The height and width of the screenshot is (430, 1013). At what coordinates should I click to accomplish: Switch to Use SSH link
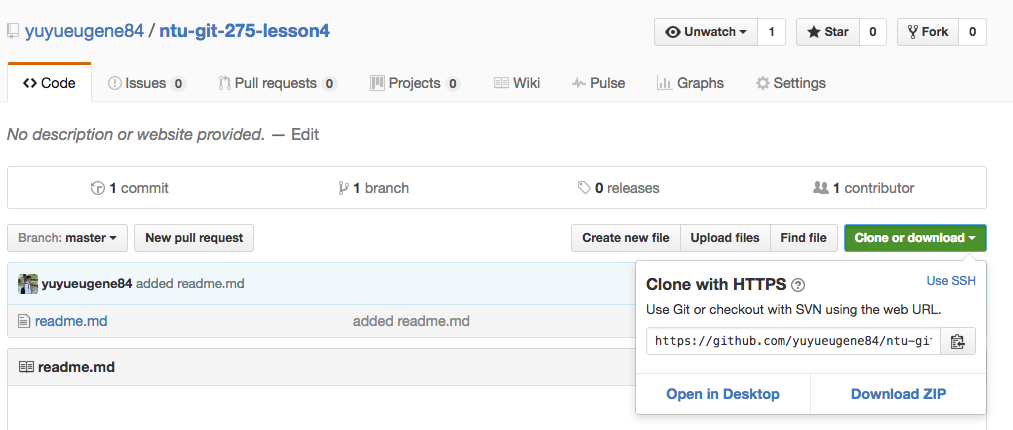tap(951, 281)
